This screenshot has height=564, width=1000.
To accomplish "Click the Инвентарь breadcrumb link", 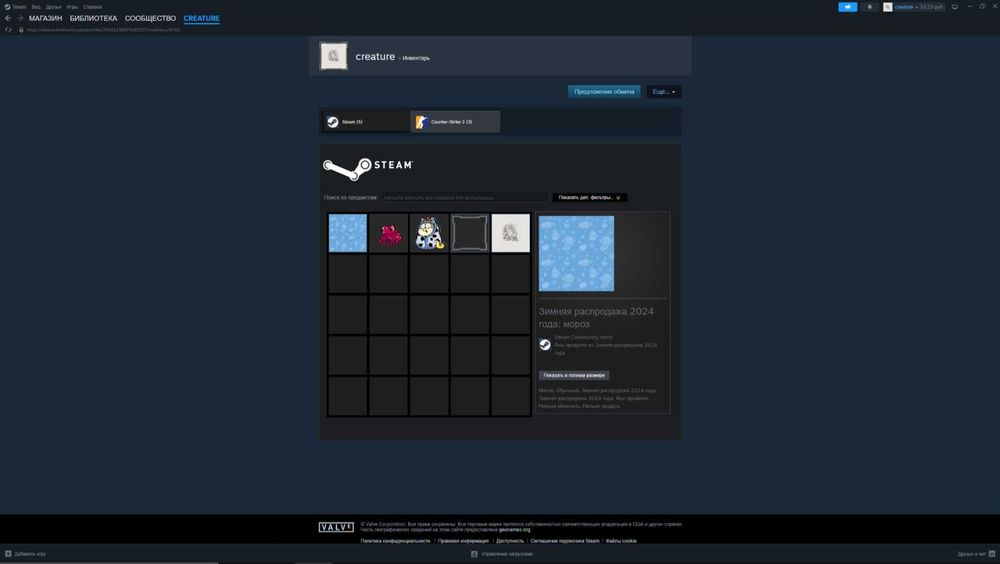I will (416, 58).
